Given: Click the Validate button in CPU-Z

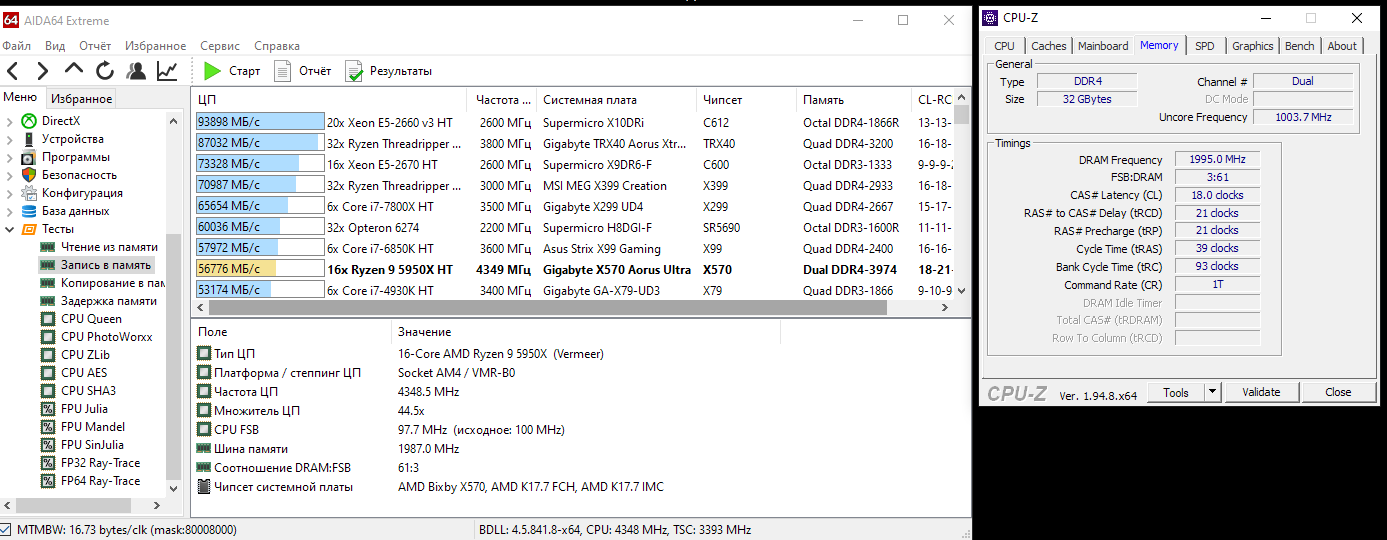Looking at the screenshot, I should click(1261, 392).
